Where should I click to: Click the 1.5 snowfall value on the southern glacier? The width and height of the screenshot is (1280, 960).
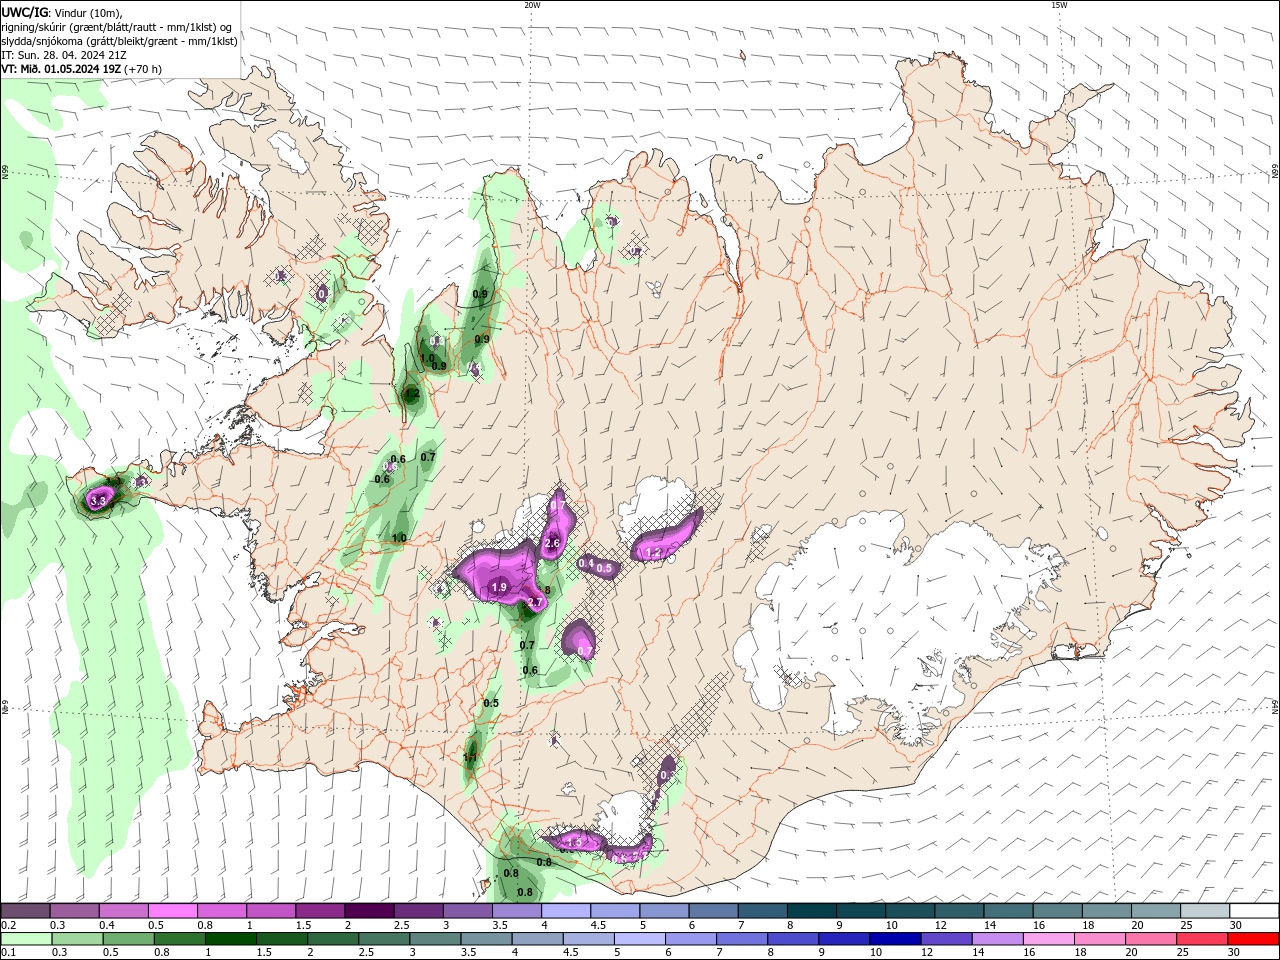574,843
